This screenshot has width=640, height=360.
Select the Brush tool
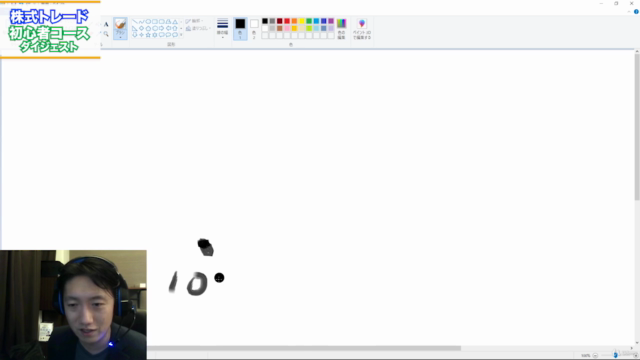click(120, 25)
